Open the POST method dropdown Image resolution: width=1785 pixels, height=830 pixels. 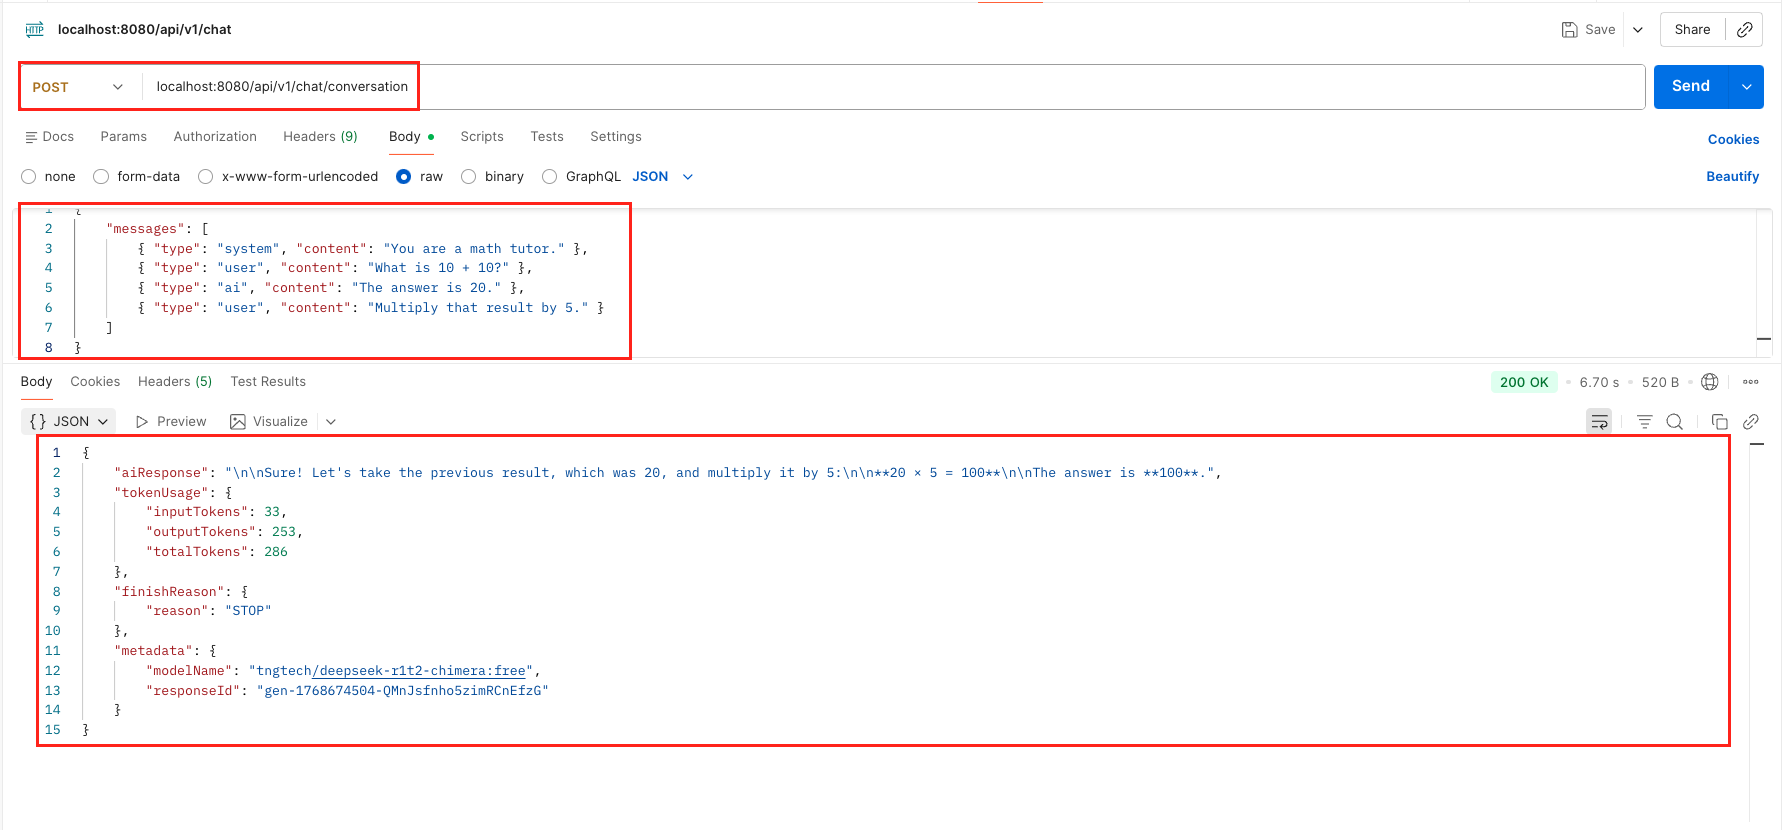pos(78,87)
